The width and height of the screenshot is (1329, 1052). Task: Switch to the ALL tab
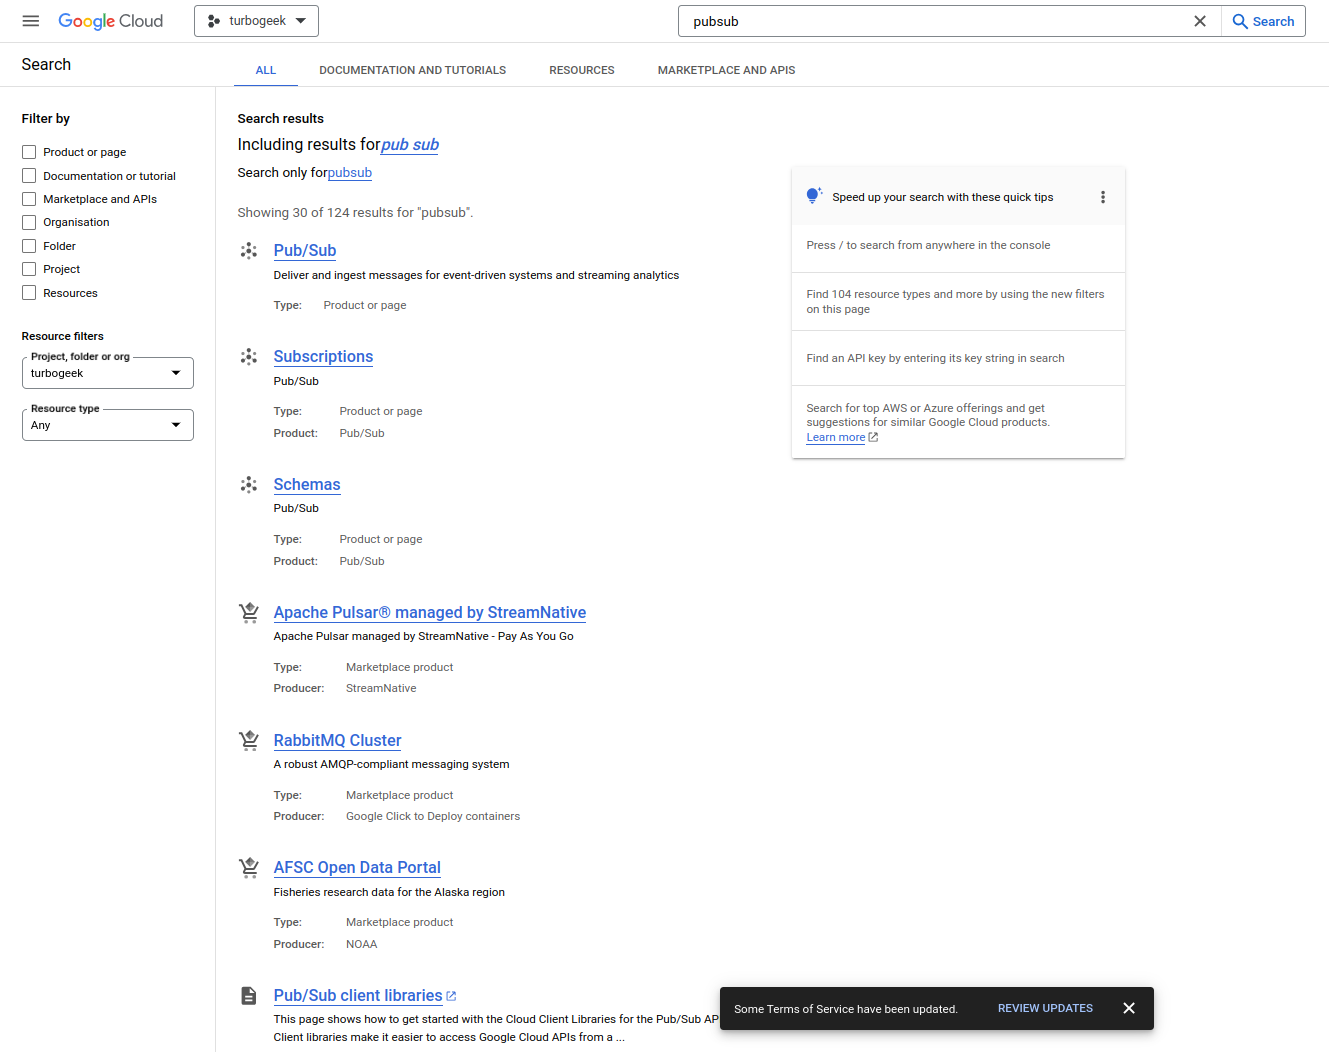tap(266, 70)
